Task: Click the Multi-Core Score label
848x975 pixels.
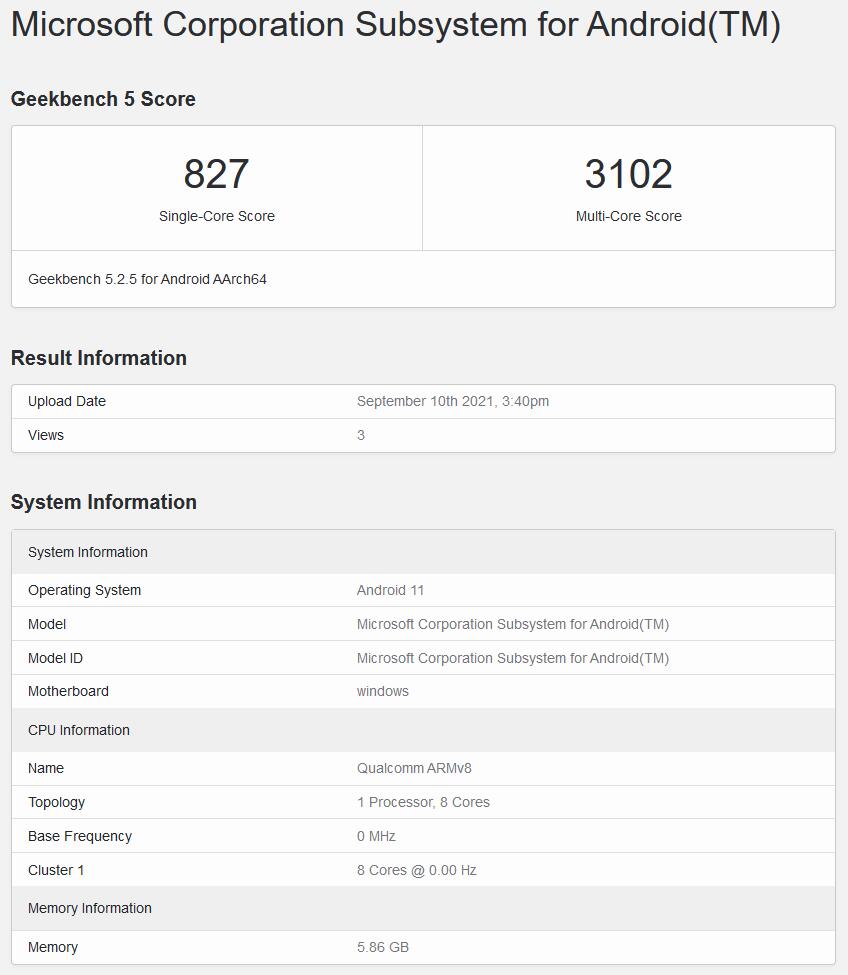Action: pos(628,216)
